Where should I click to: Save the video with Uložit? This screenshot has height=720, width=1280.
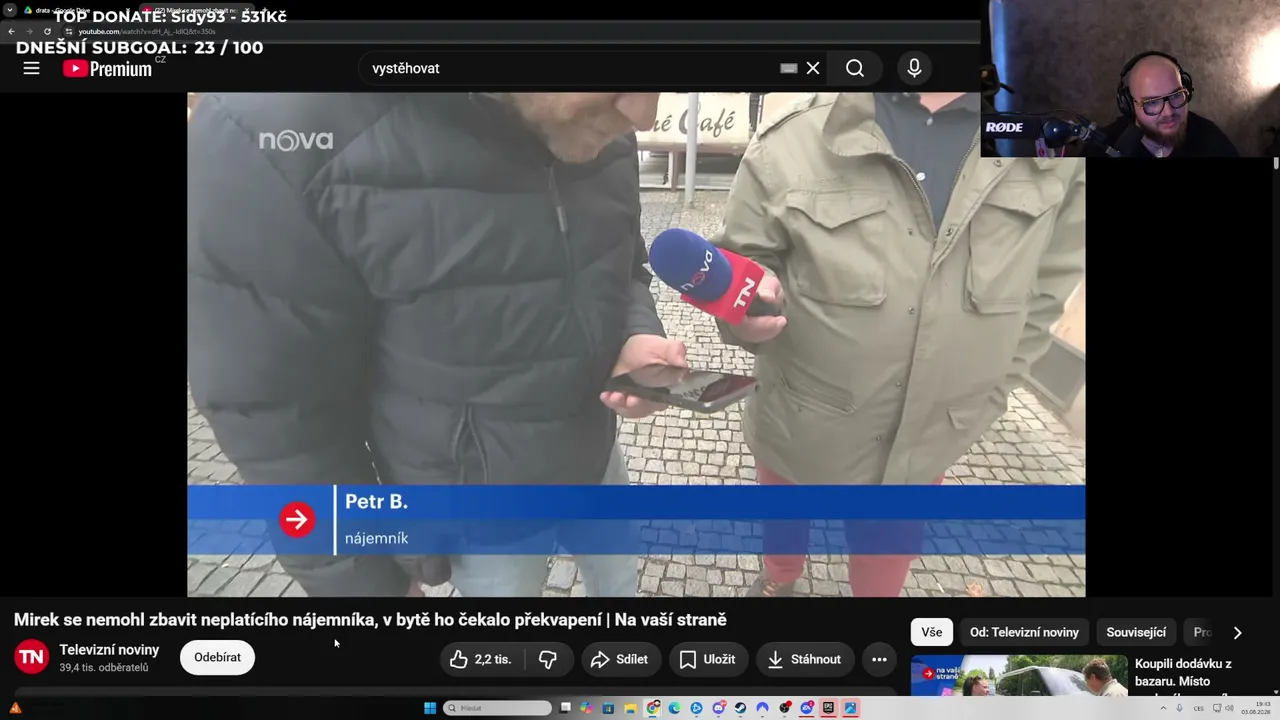[x=708, y=659]
